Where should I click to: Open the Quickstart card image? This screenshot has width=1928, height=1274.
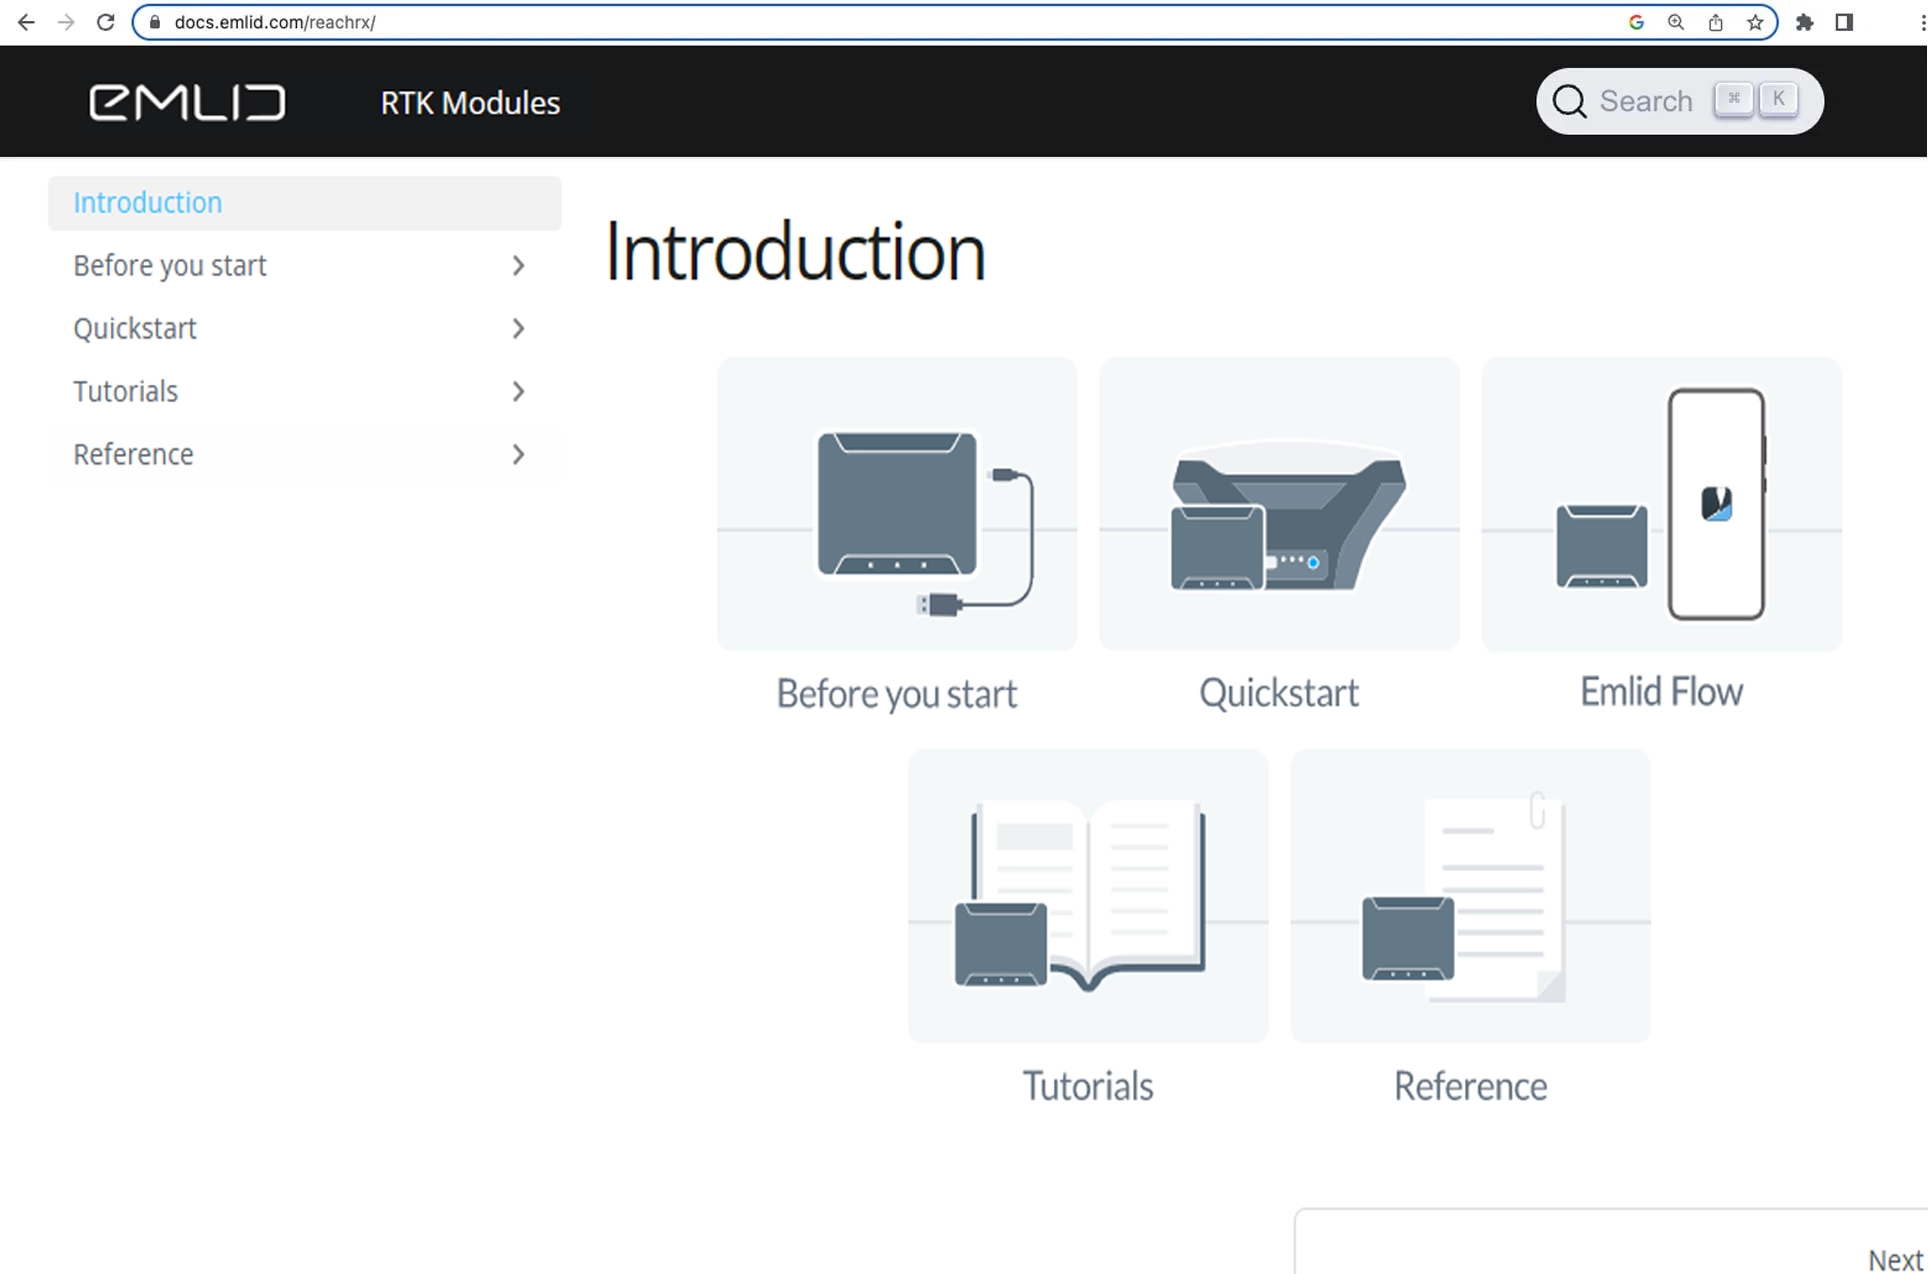(x=1279, y=504)
